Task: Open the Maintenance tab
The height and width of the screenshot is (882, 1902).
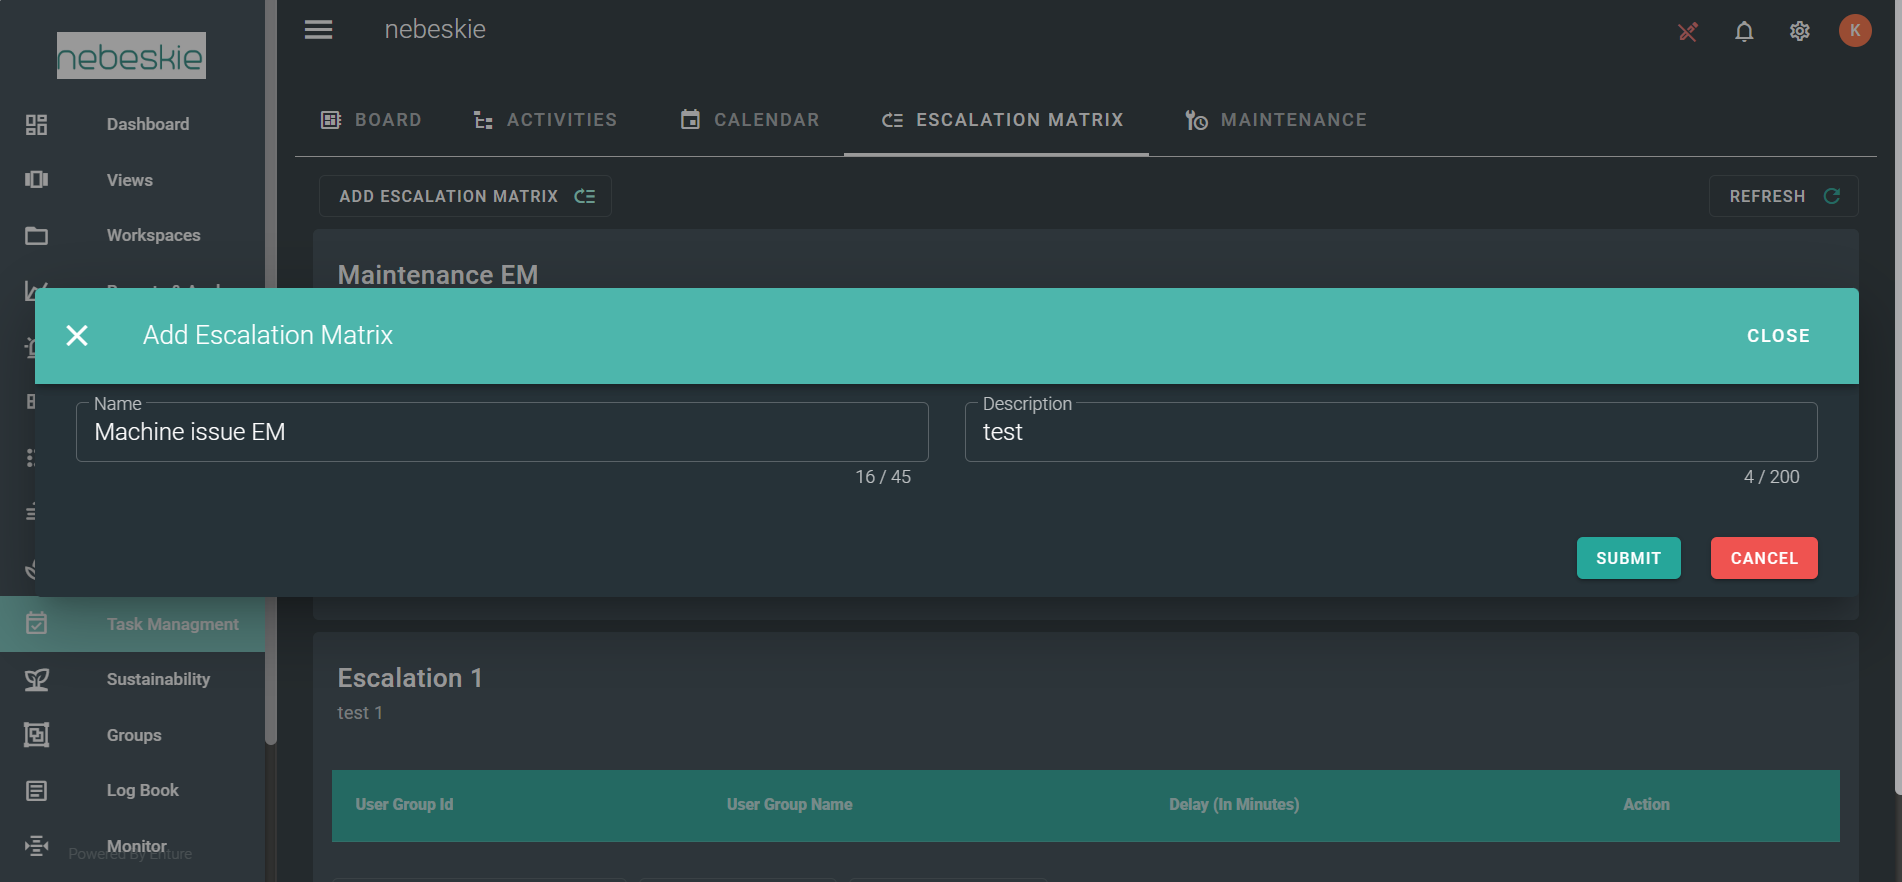Action: (1275, 120)
